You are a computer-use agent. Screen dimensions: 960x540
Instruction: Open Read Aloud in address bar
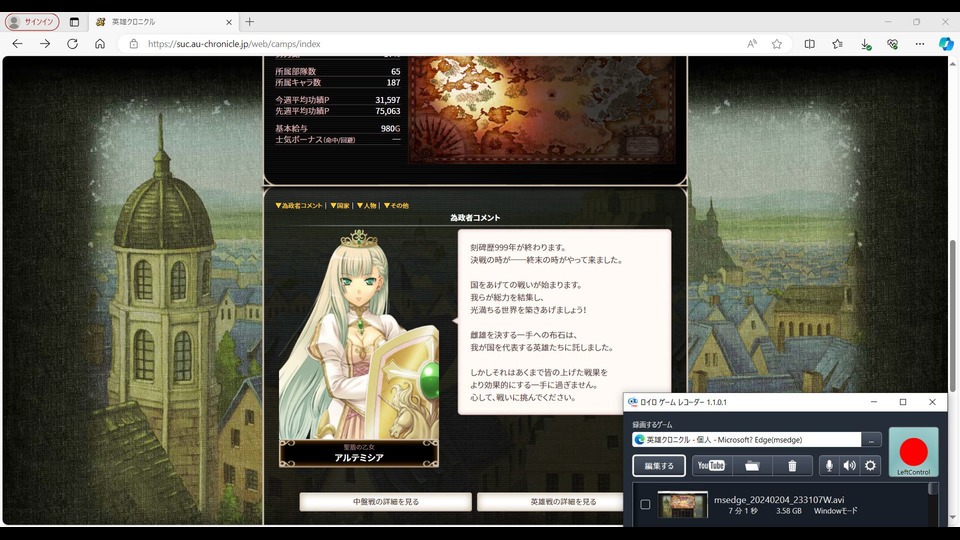752,44
